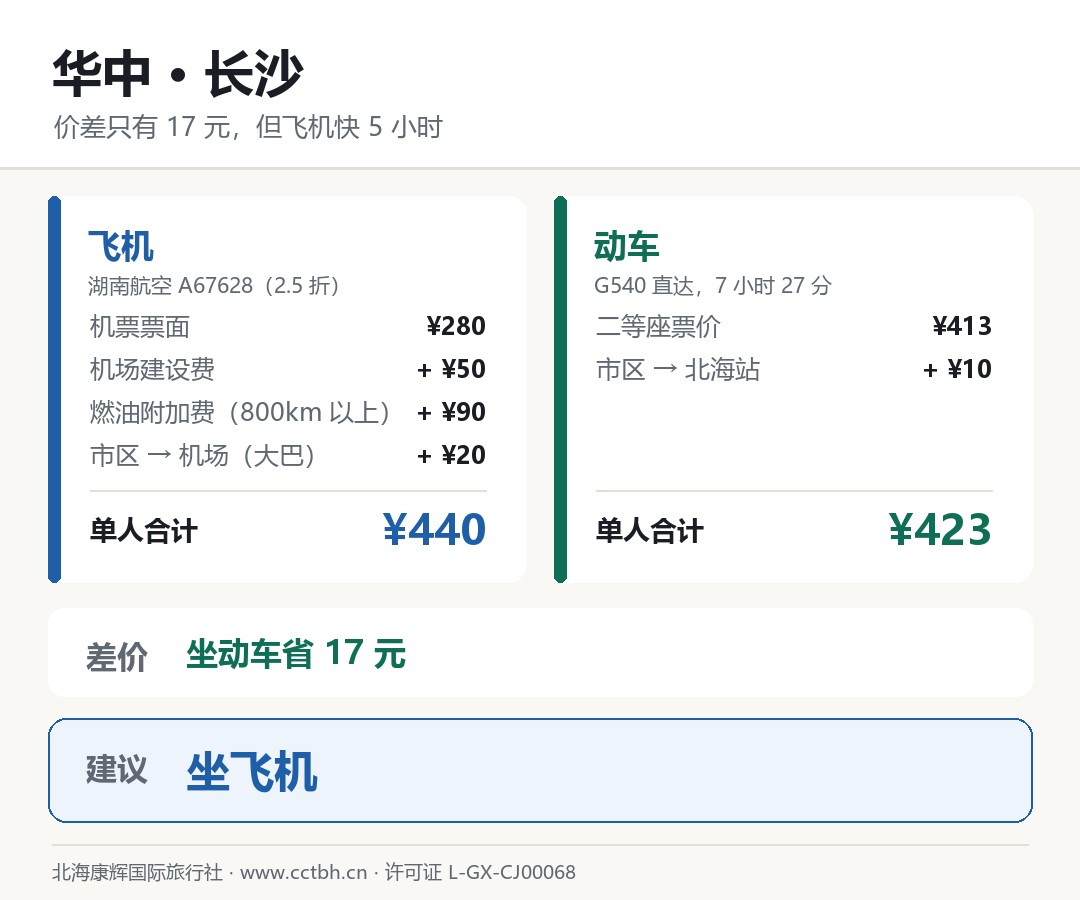
Task: Click train info G540 直达，7 小时 27 分
Action: pyautogui.click(x=713, y=285)
